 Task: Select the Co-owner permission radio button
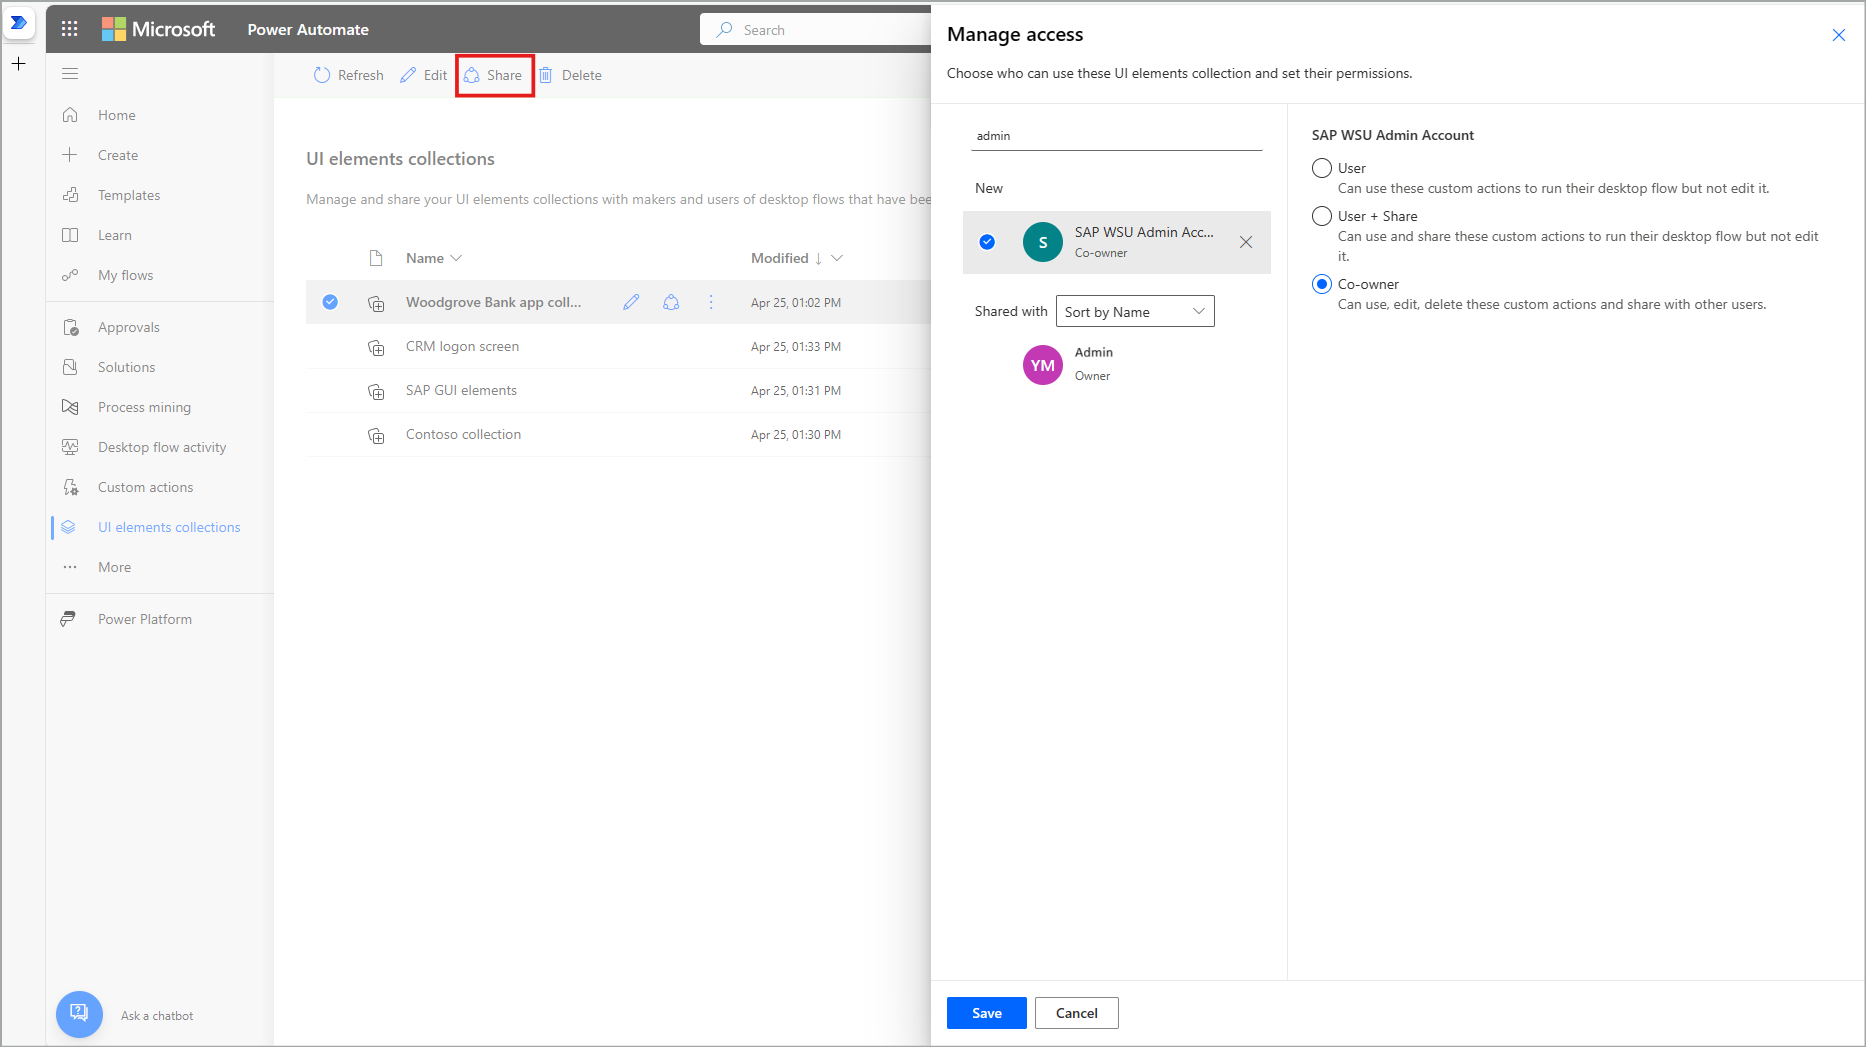[x=1321, y=284]
